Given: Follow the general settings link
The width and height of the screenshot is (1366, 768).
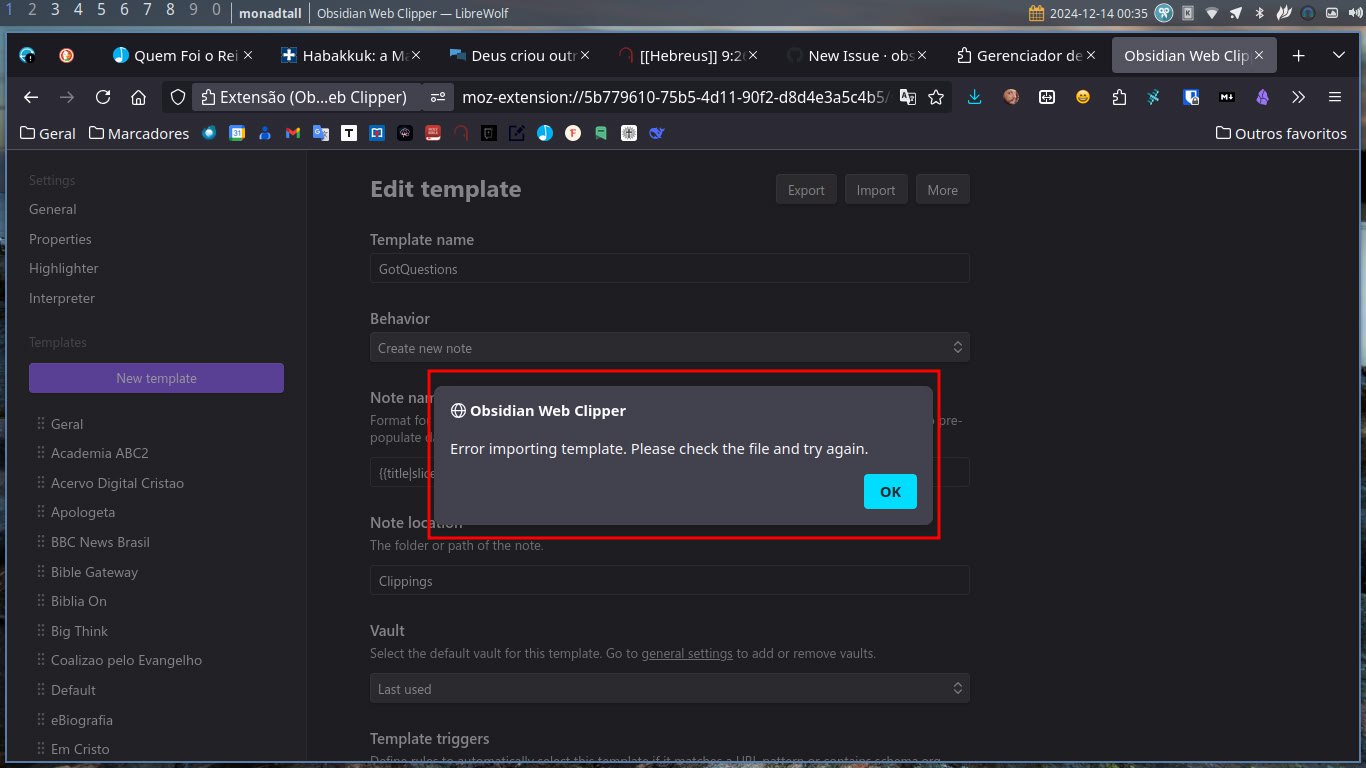Looking at the screenshot, I should click(687, 654).
